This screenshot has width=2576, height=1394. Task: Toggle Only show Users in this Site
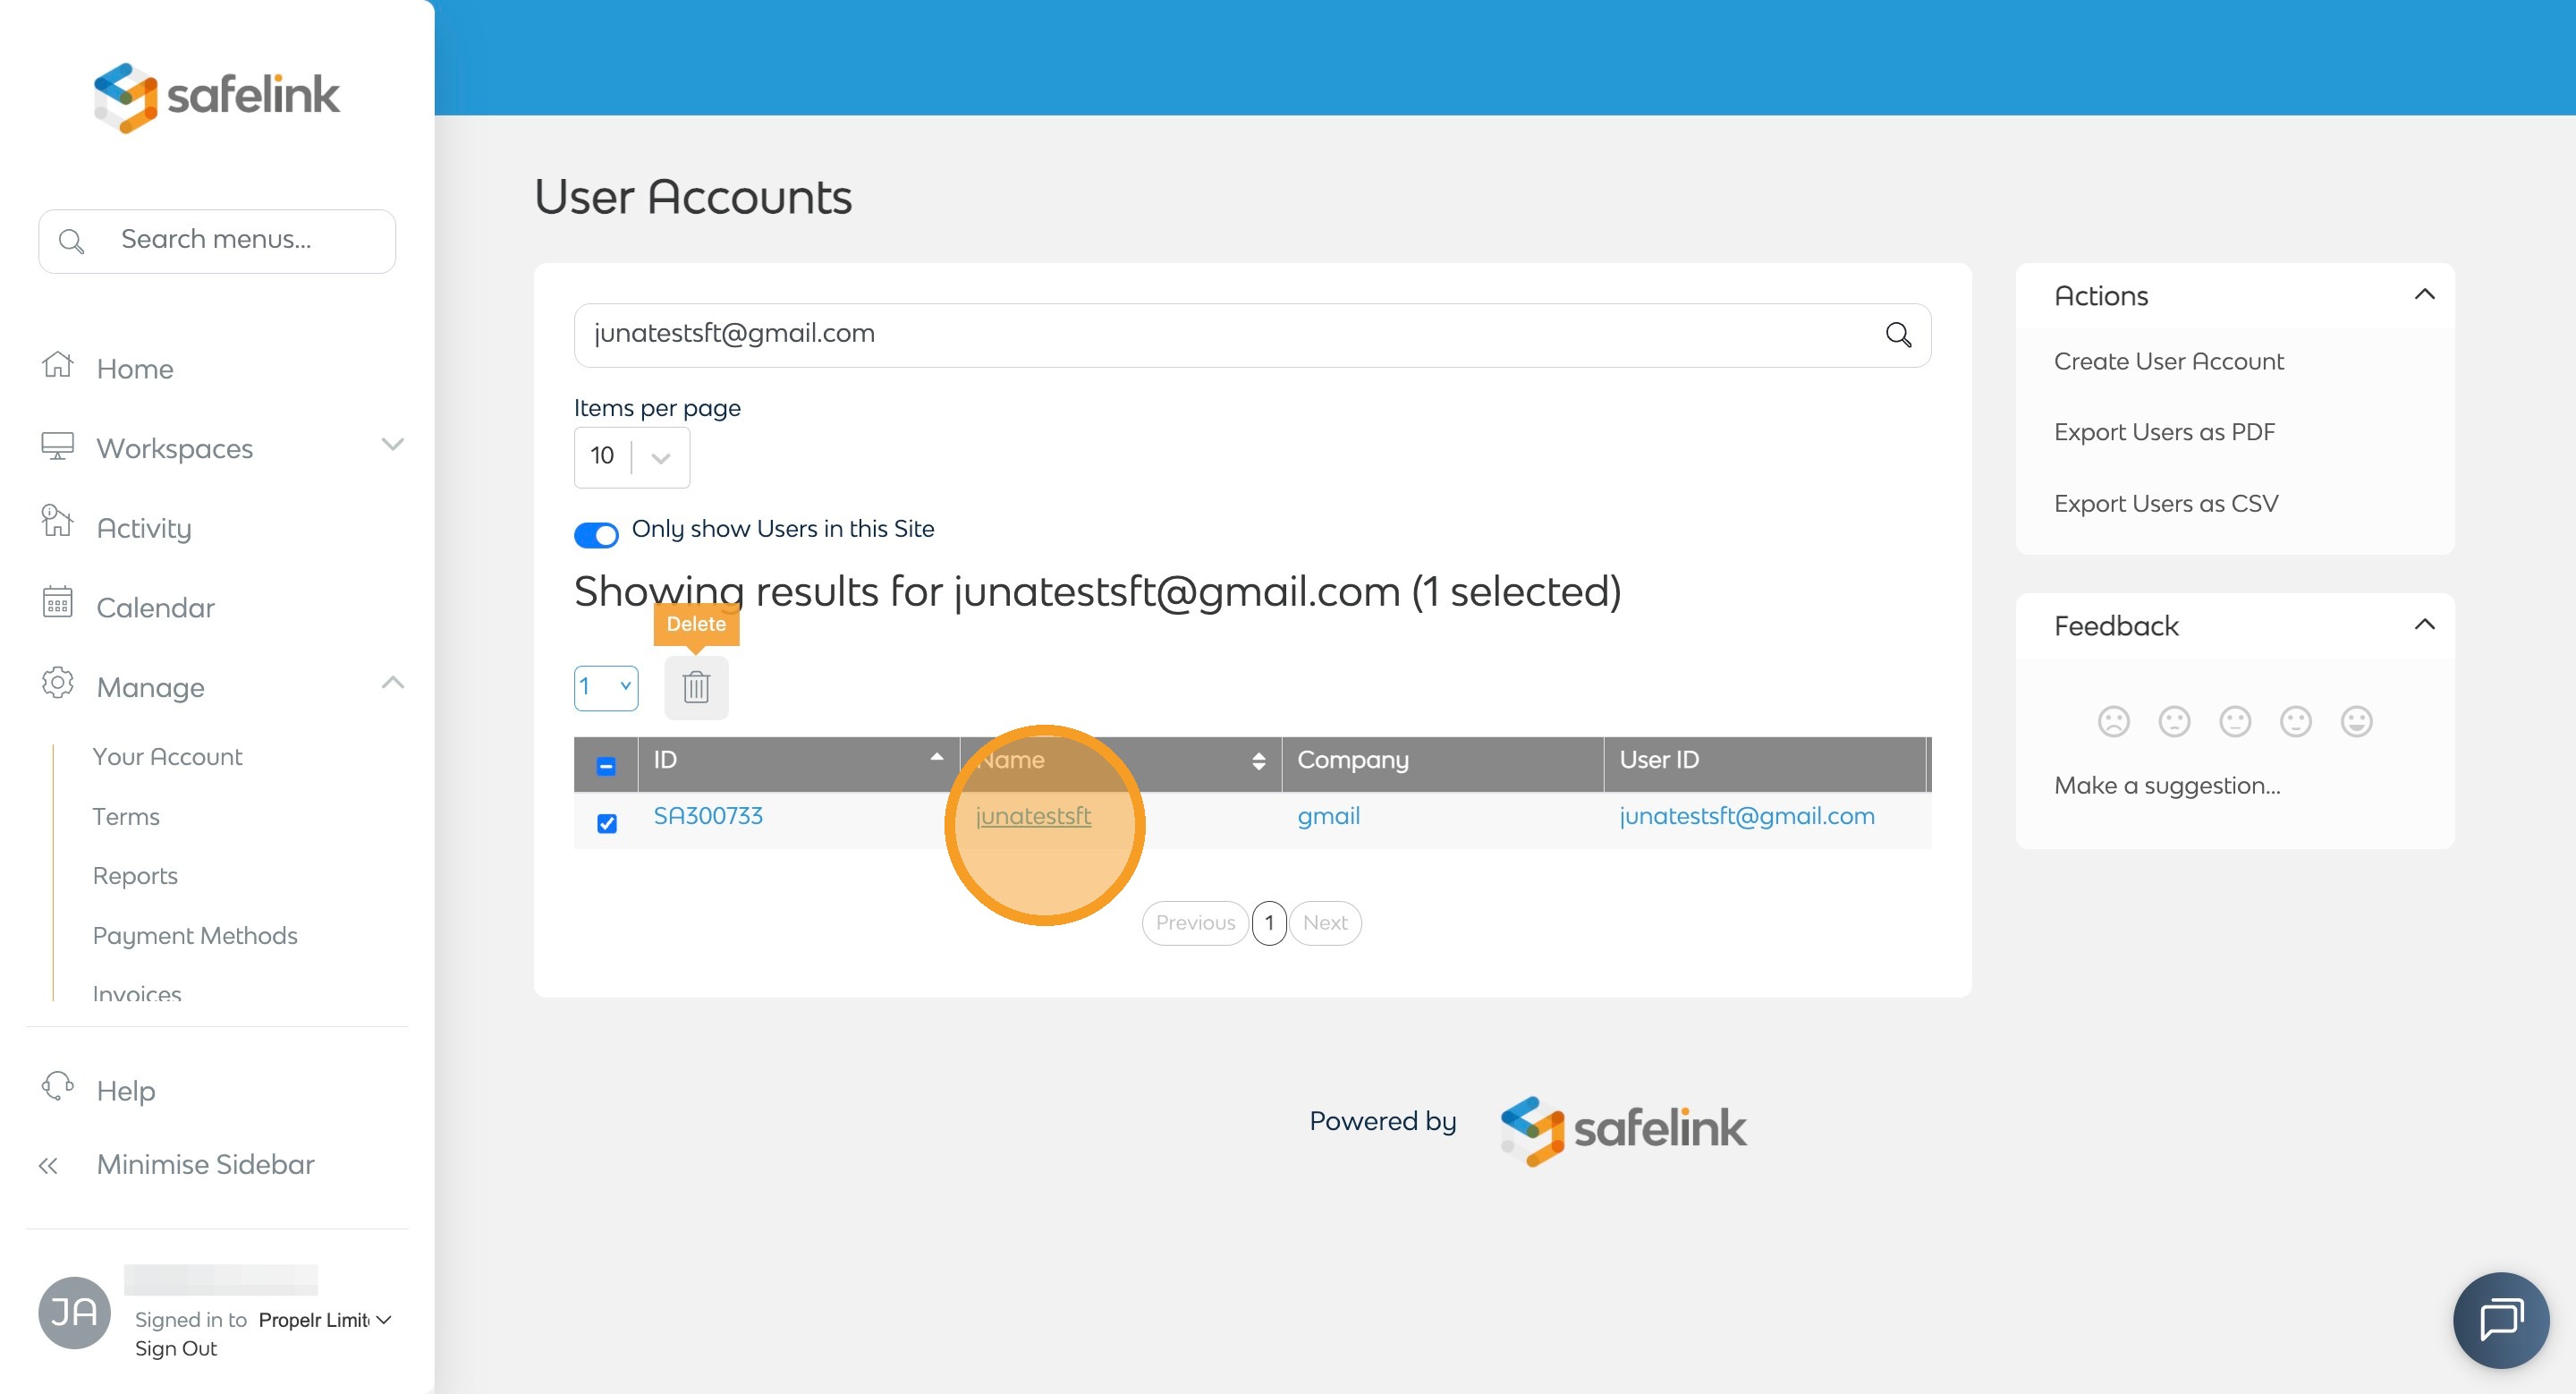[596, 534]
